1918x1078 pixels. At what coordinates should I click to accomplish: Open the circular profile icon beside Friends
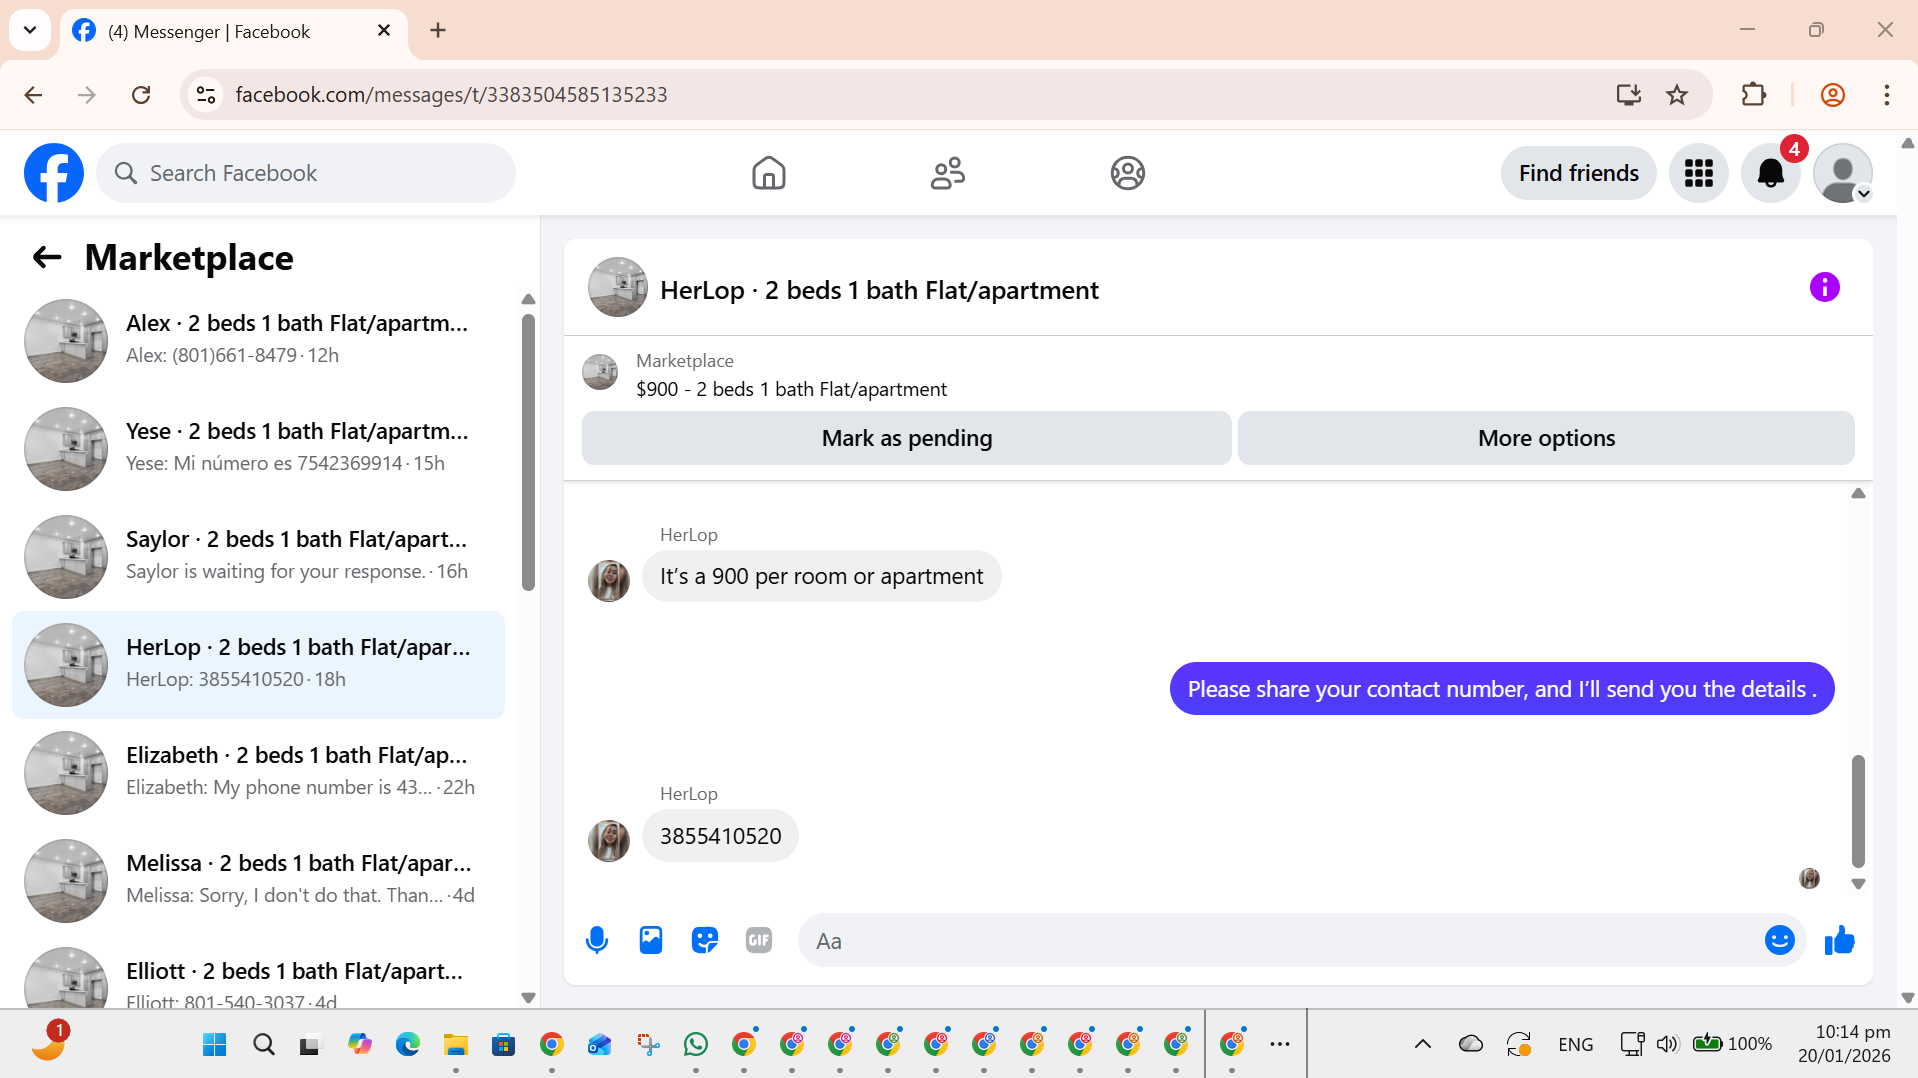click(1127, 173)
